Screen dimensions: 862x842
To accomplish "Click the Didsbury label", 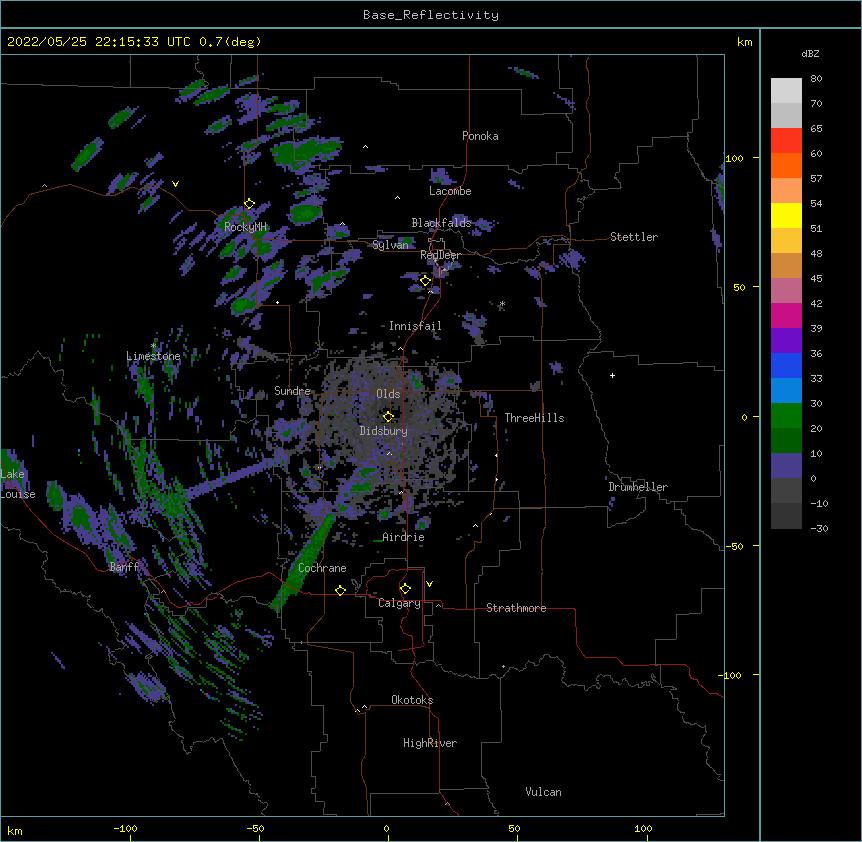I will pos(384,431).
